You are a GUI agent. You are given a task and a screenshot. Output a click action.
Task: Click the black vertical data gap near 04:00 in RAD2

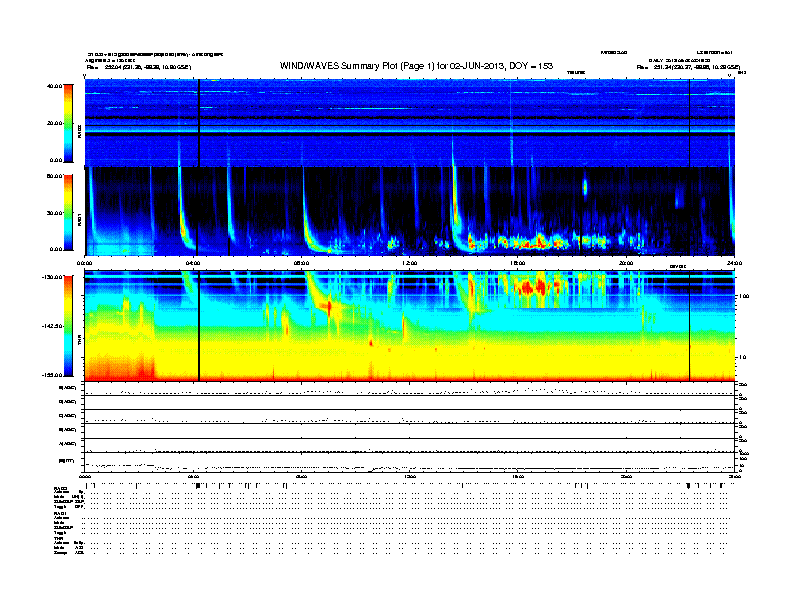(199, 123)
